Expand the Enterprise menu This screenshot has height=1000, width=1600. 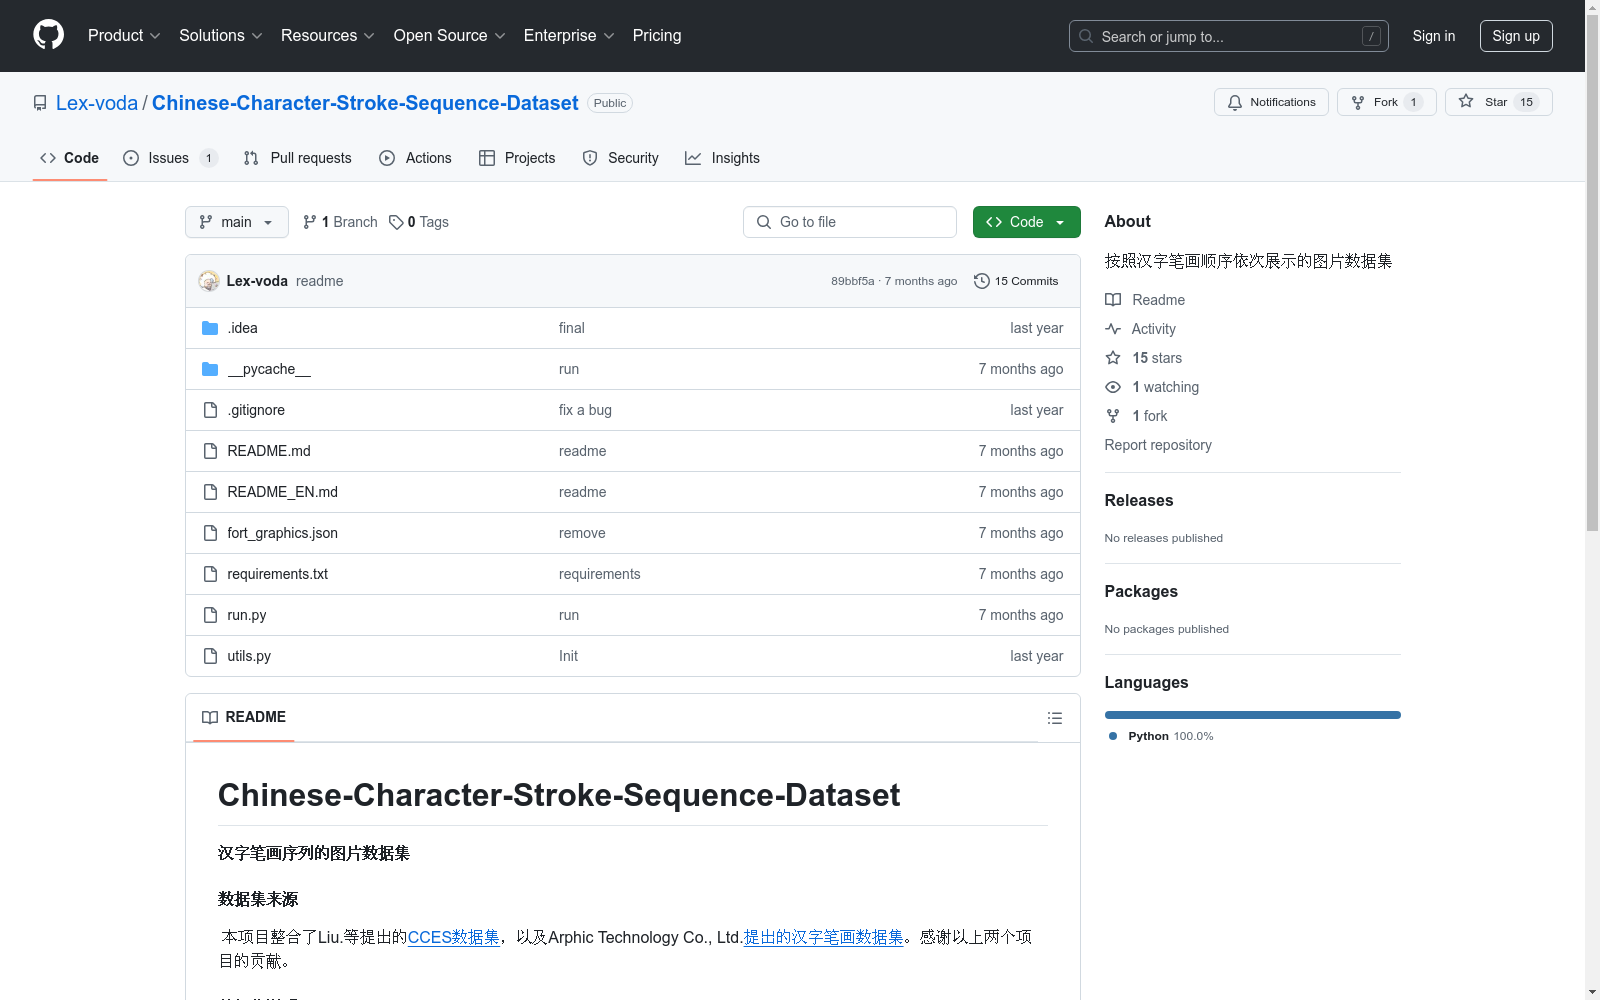coord(569,35)
